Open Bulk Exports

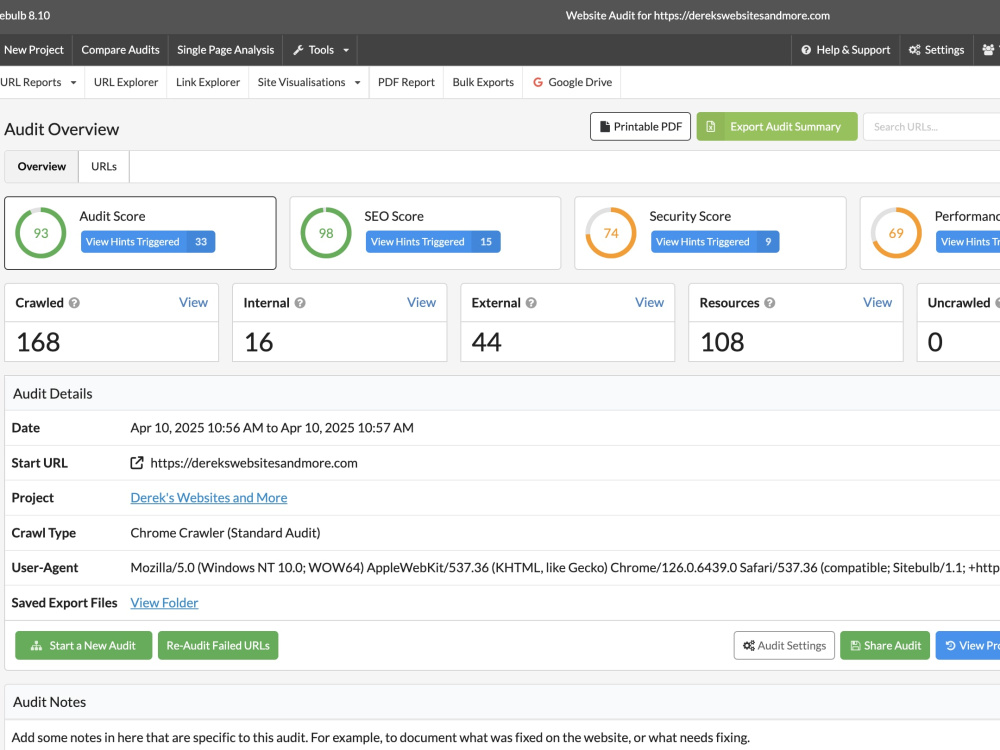coord(483,82)
